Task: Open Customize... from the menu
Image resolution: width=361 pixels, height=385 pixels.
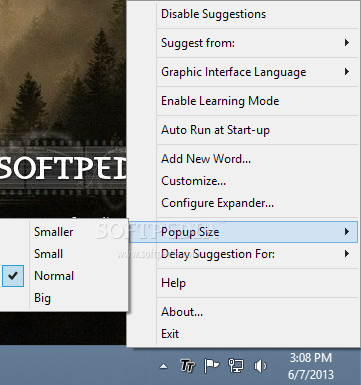Action: point(243,181)
